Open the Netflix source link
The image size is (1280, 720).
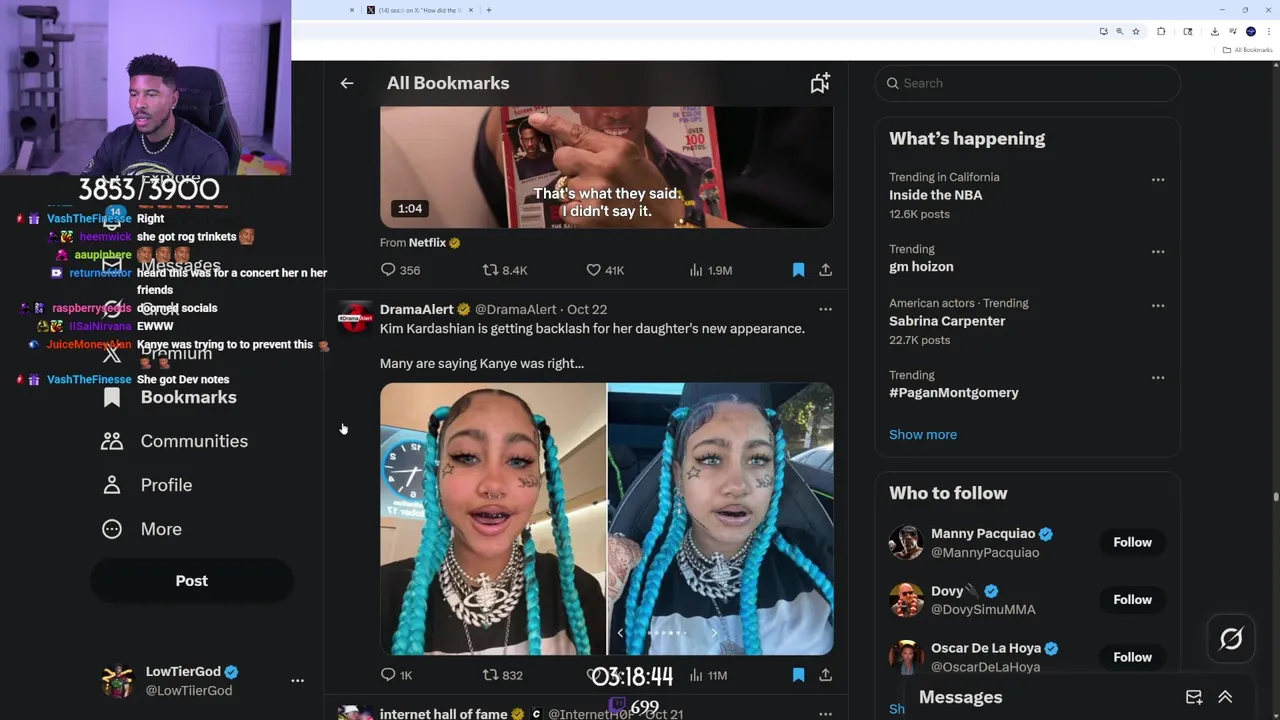427,243
